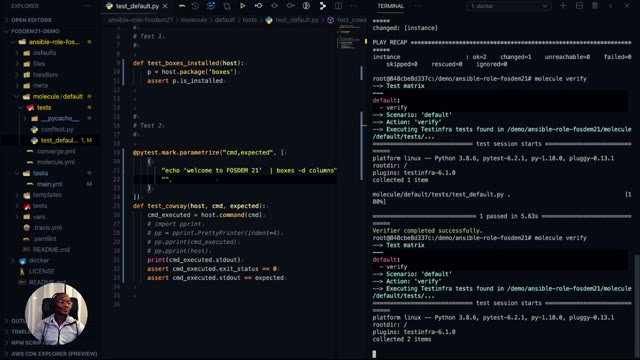
Task: Open Explorer views ellipsis menu
Action: (x=87, y=6)
